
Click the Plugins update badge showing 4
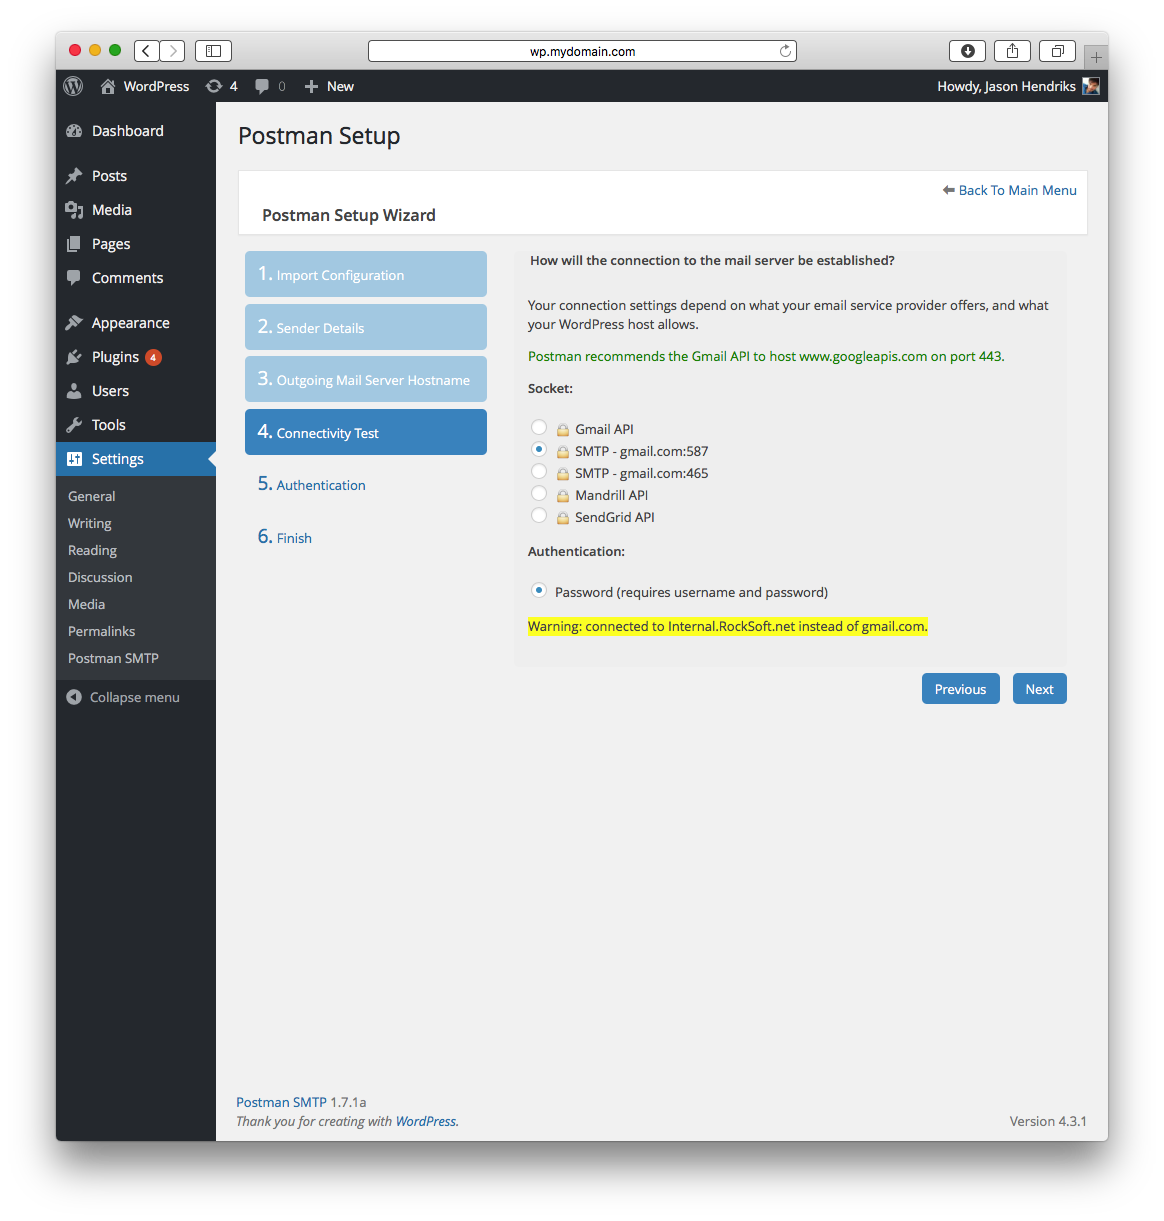click(153, 357)
